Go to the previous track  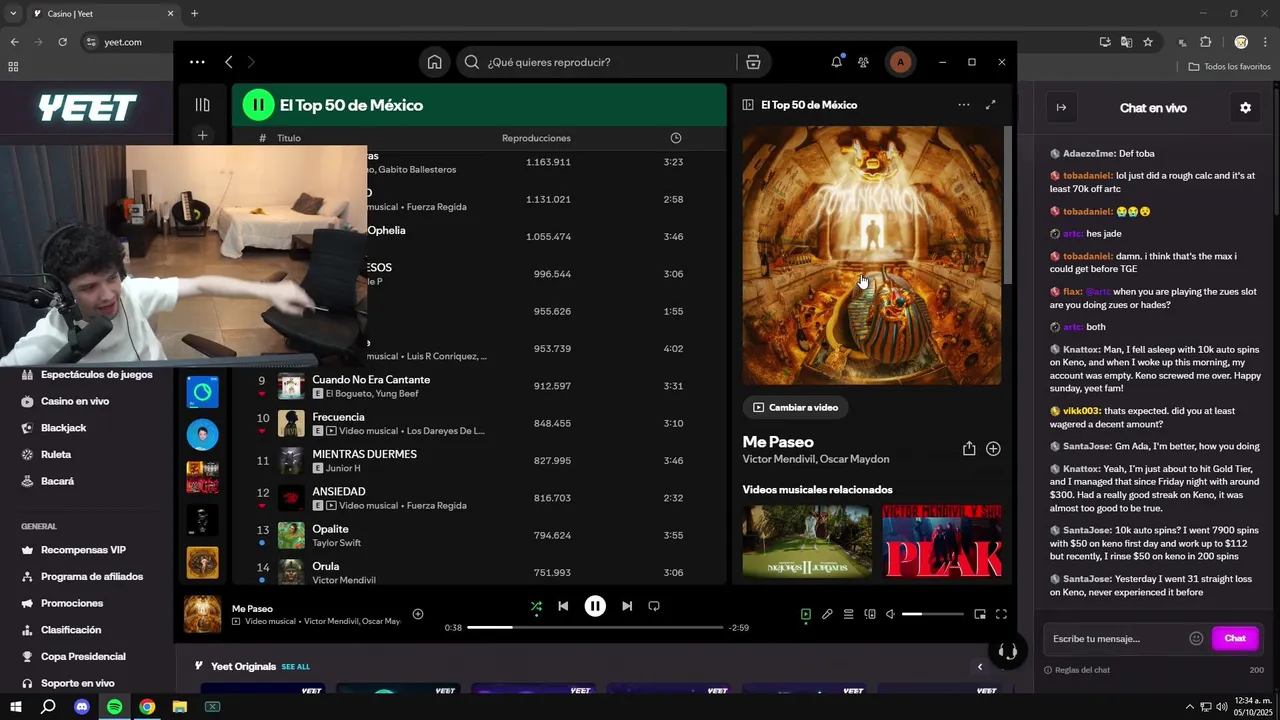(x=563, y=606)
